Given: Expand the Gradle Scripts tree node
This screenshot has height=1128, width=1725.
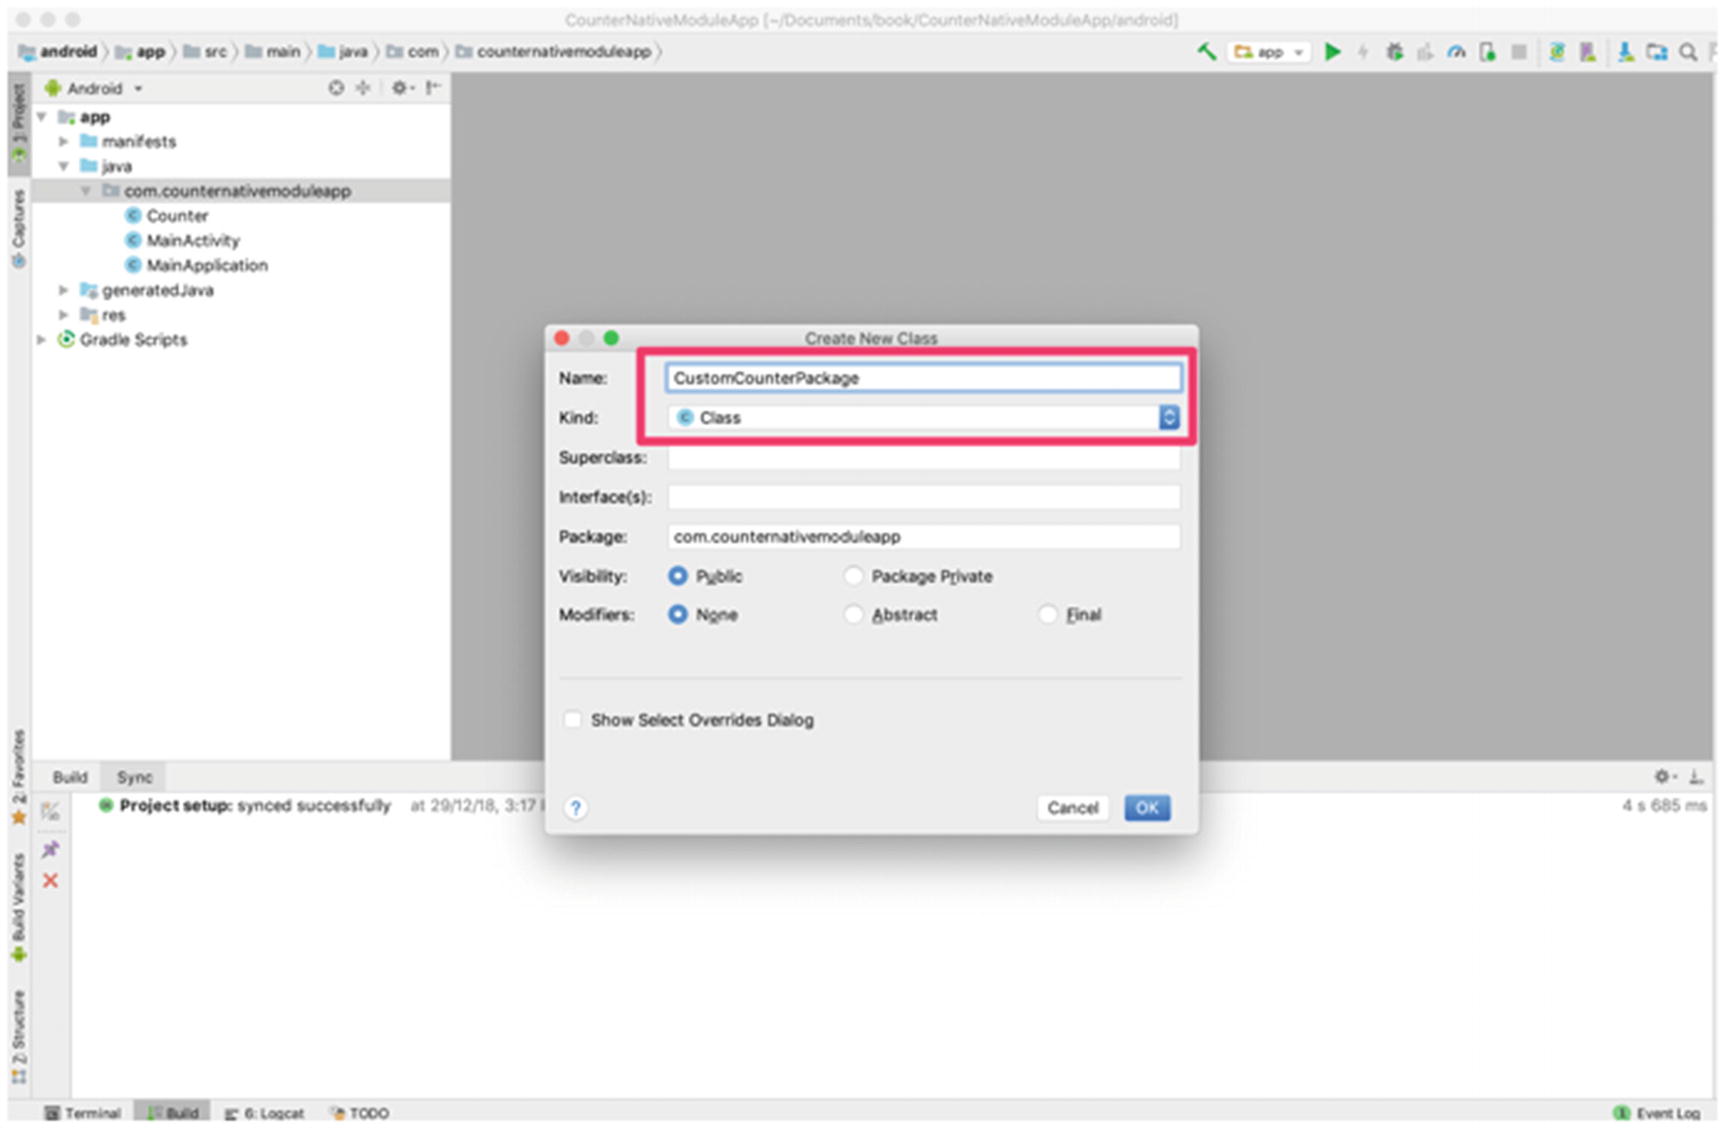Looking at the screenshot, I should [x=42, y=340].
